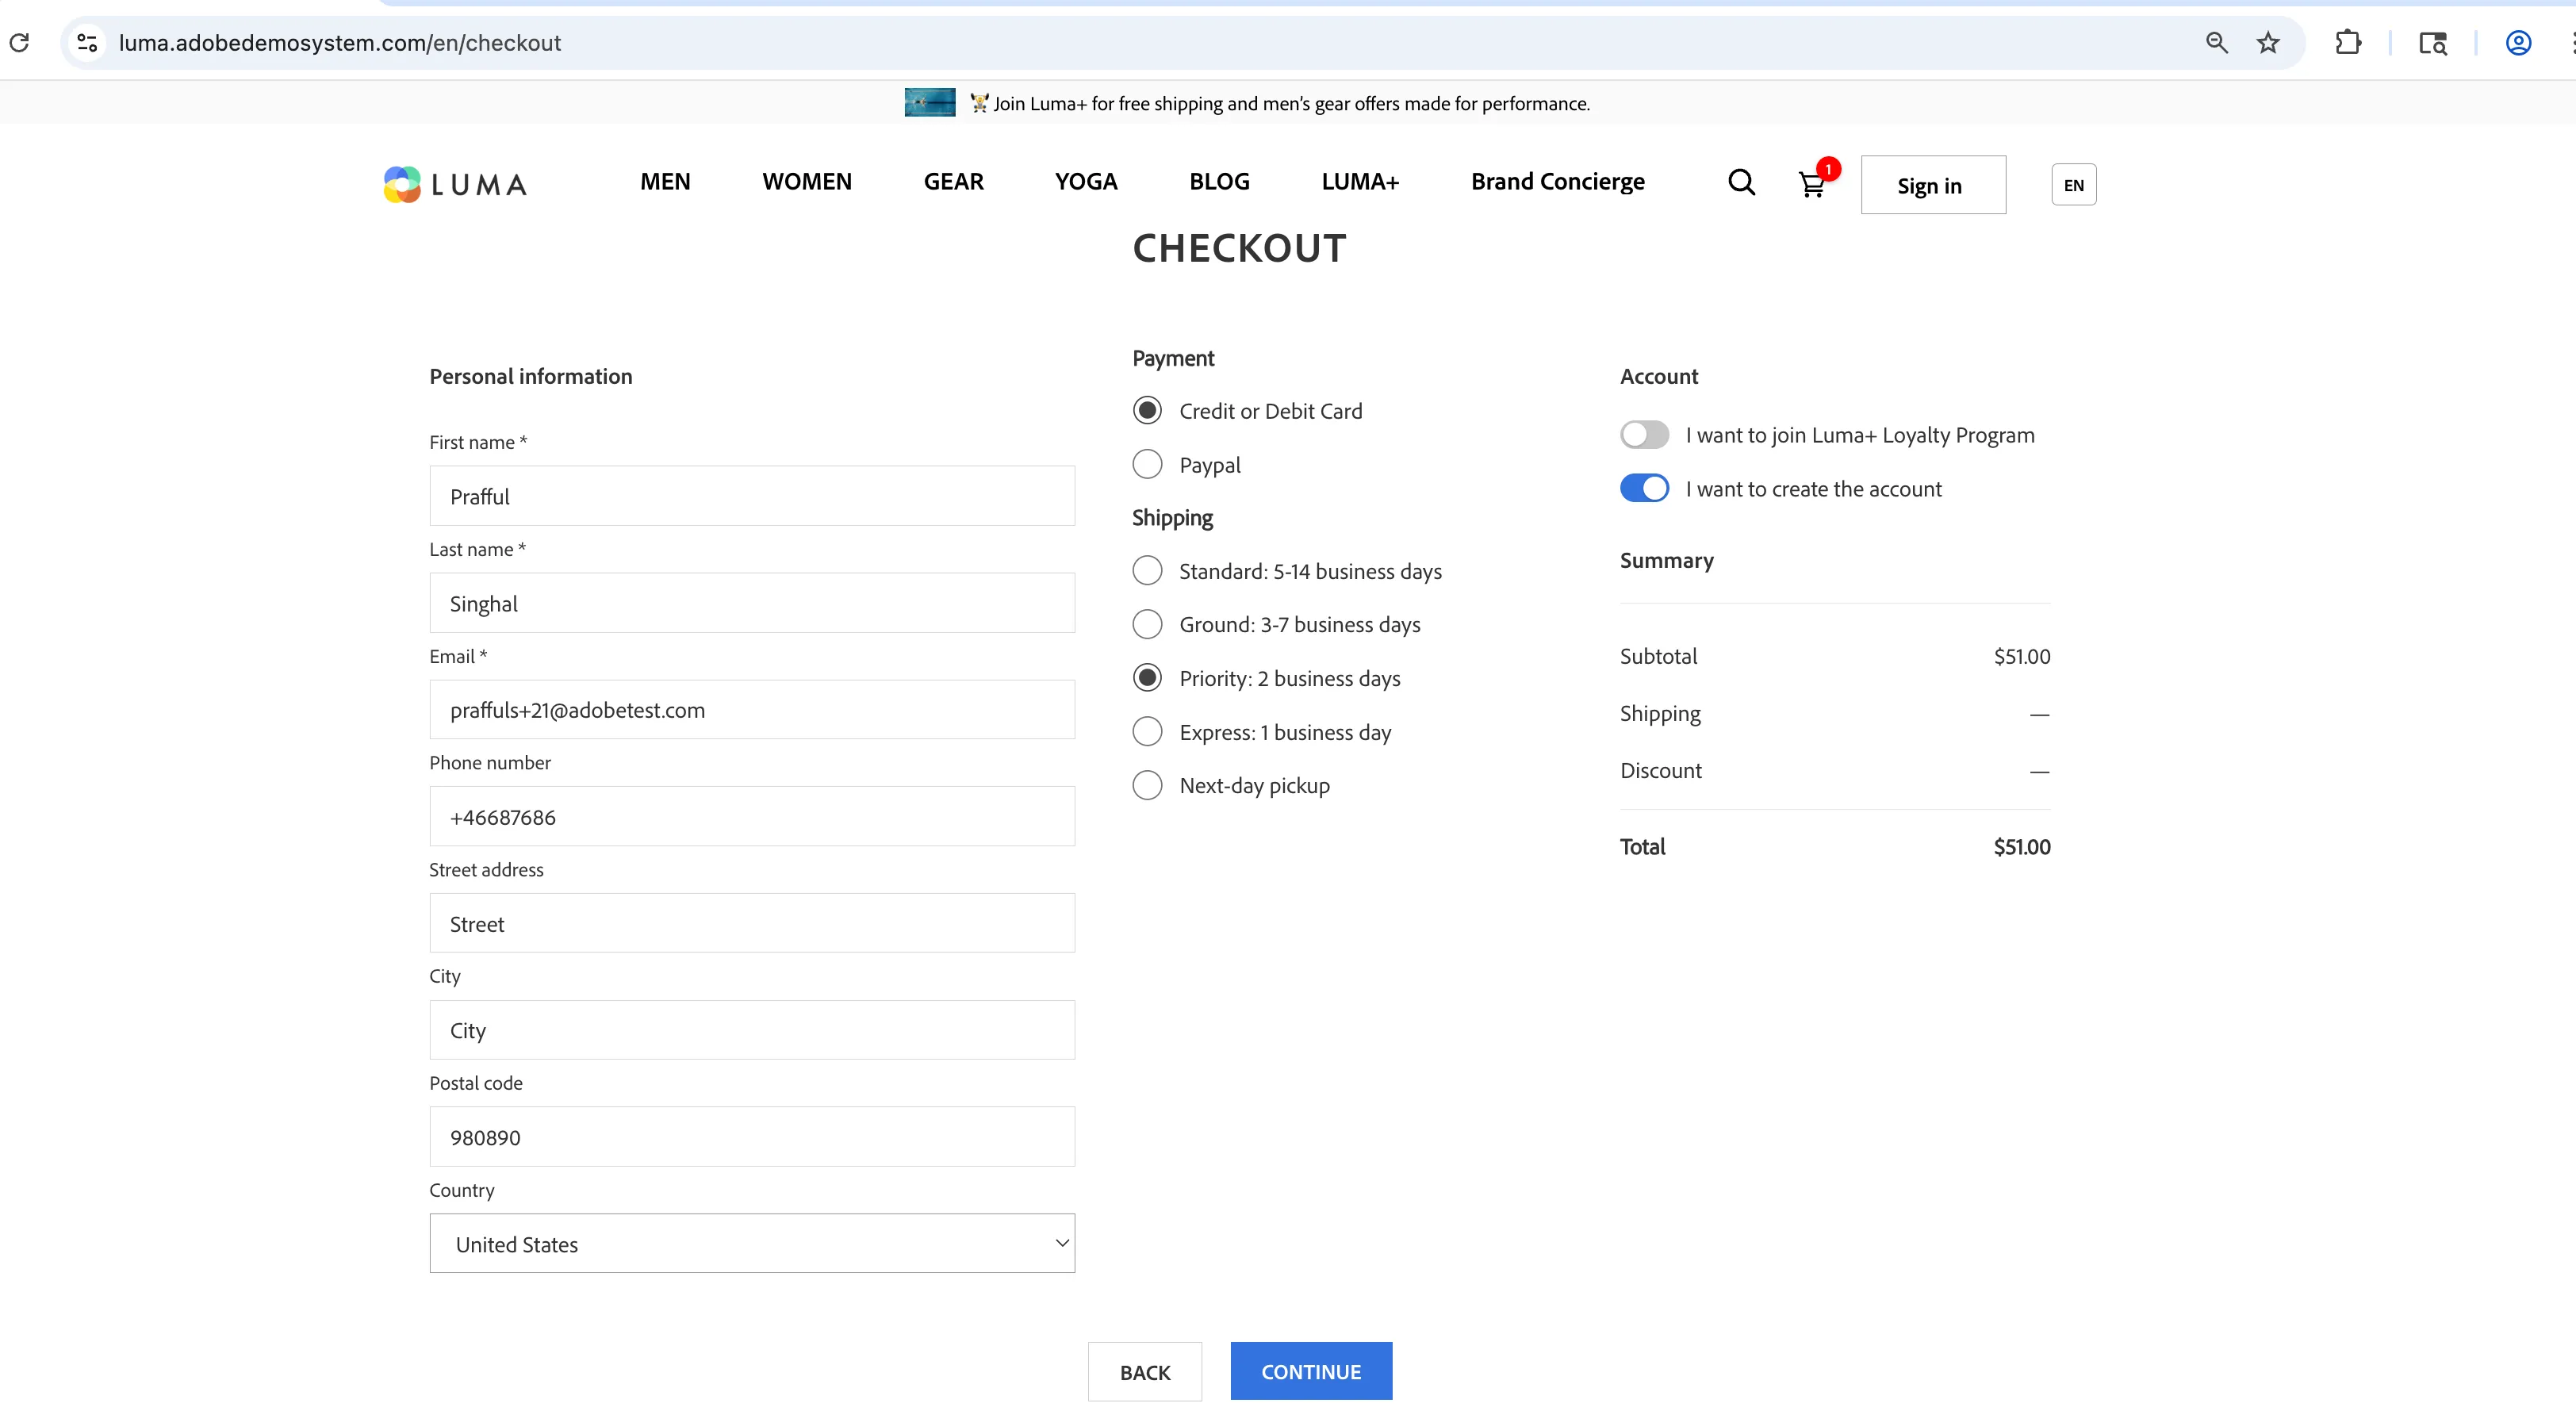Screen dimensions: 2576x1407
Task: Choose Ground 3-7 business days shipping
Action: (1147, 624)
